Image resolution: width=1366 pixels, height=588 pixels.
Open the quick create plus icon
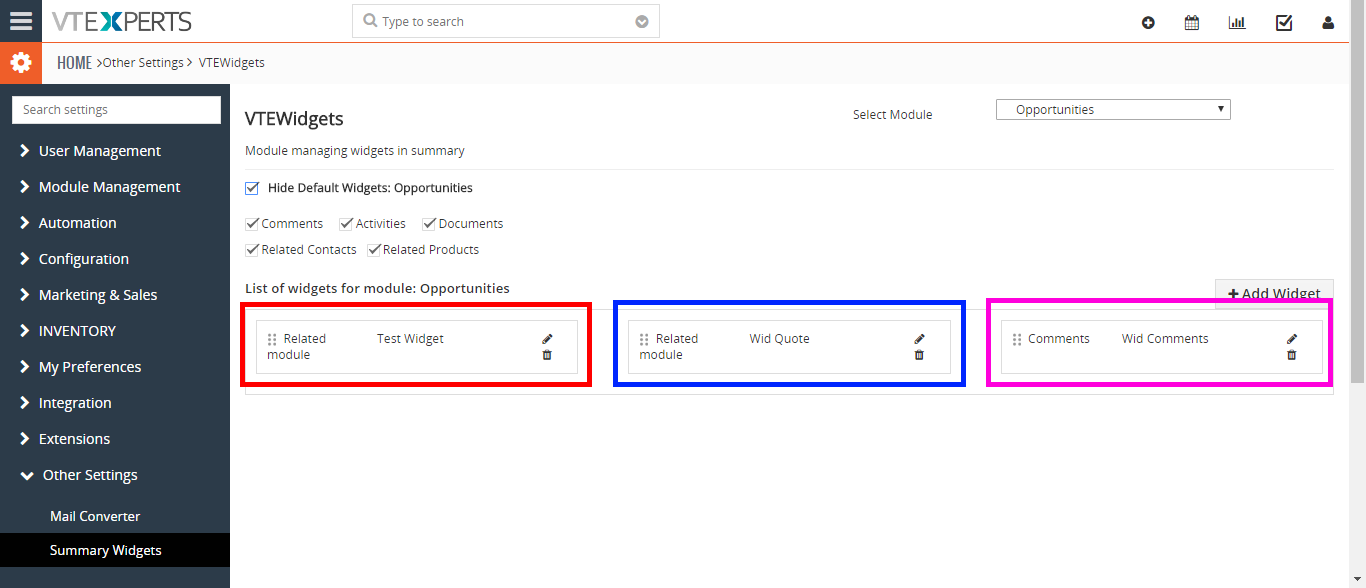1148,22
